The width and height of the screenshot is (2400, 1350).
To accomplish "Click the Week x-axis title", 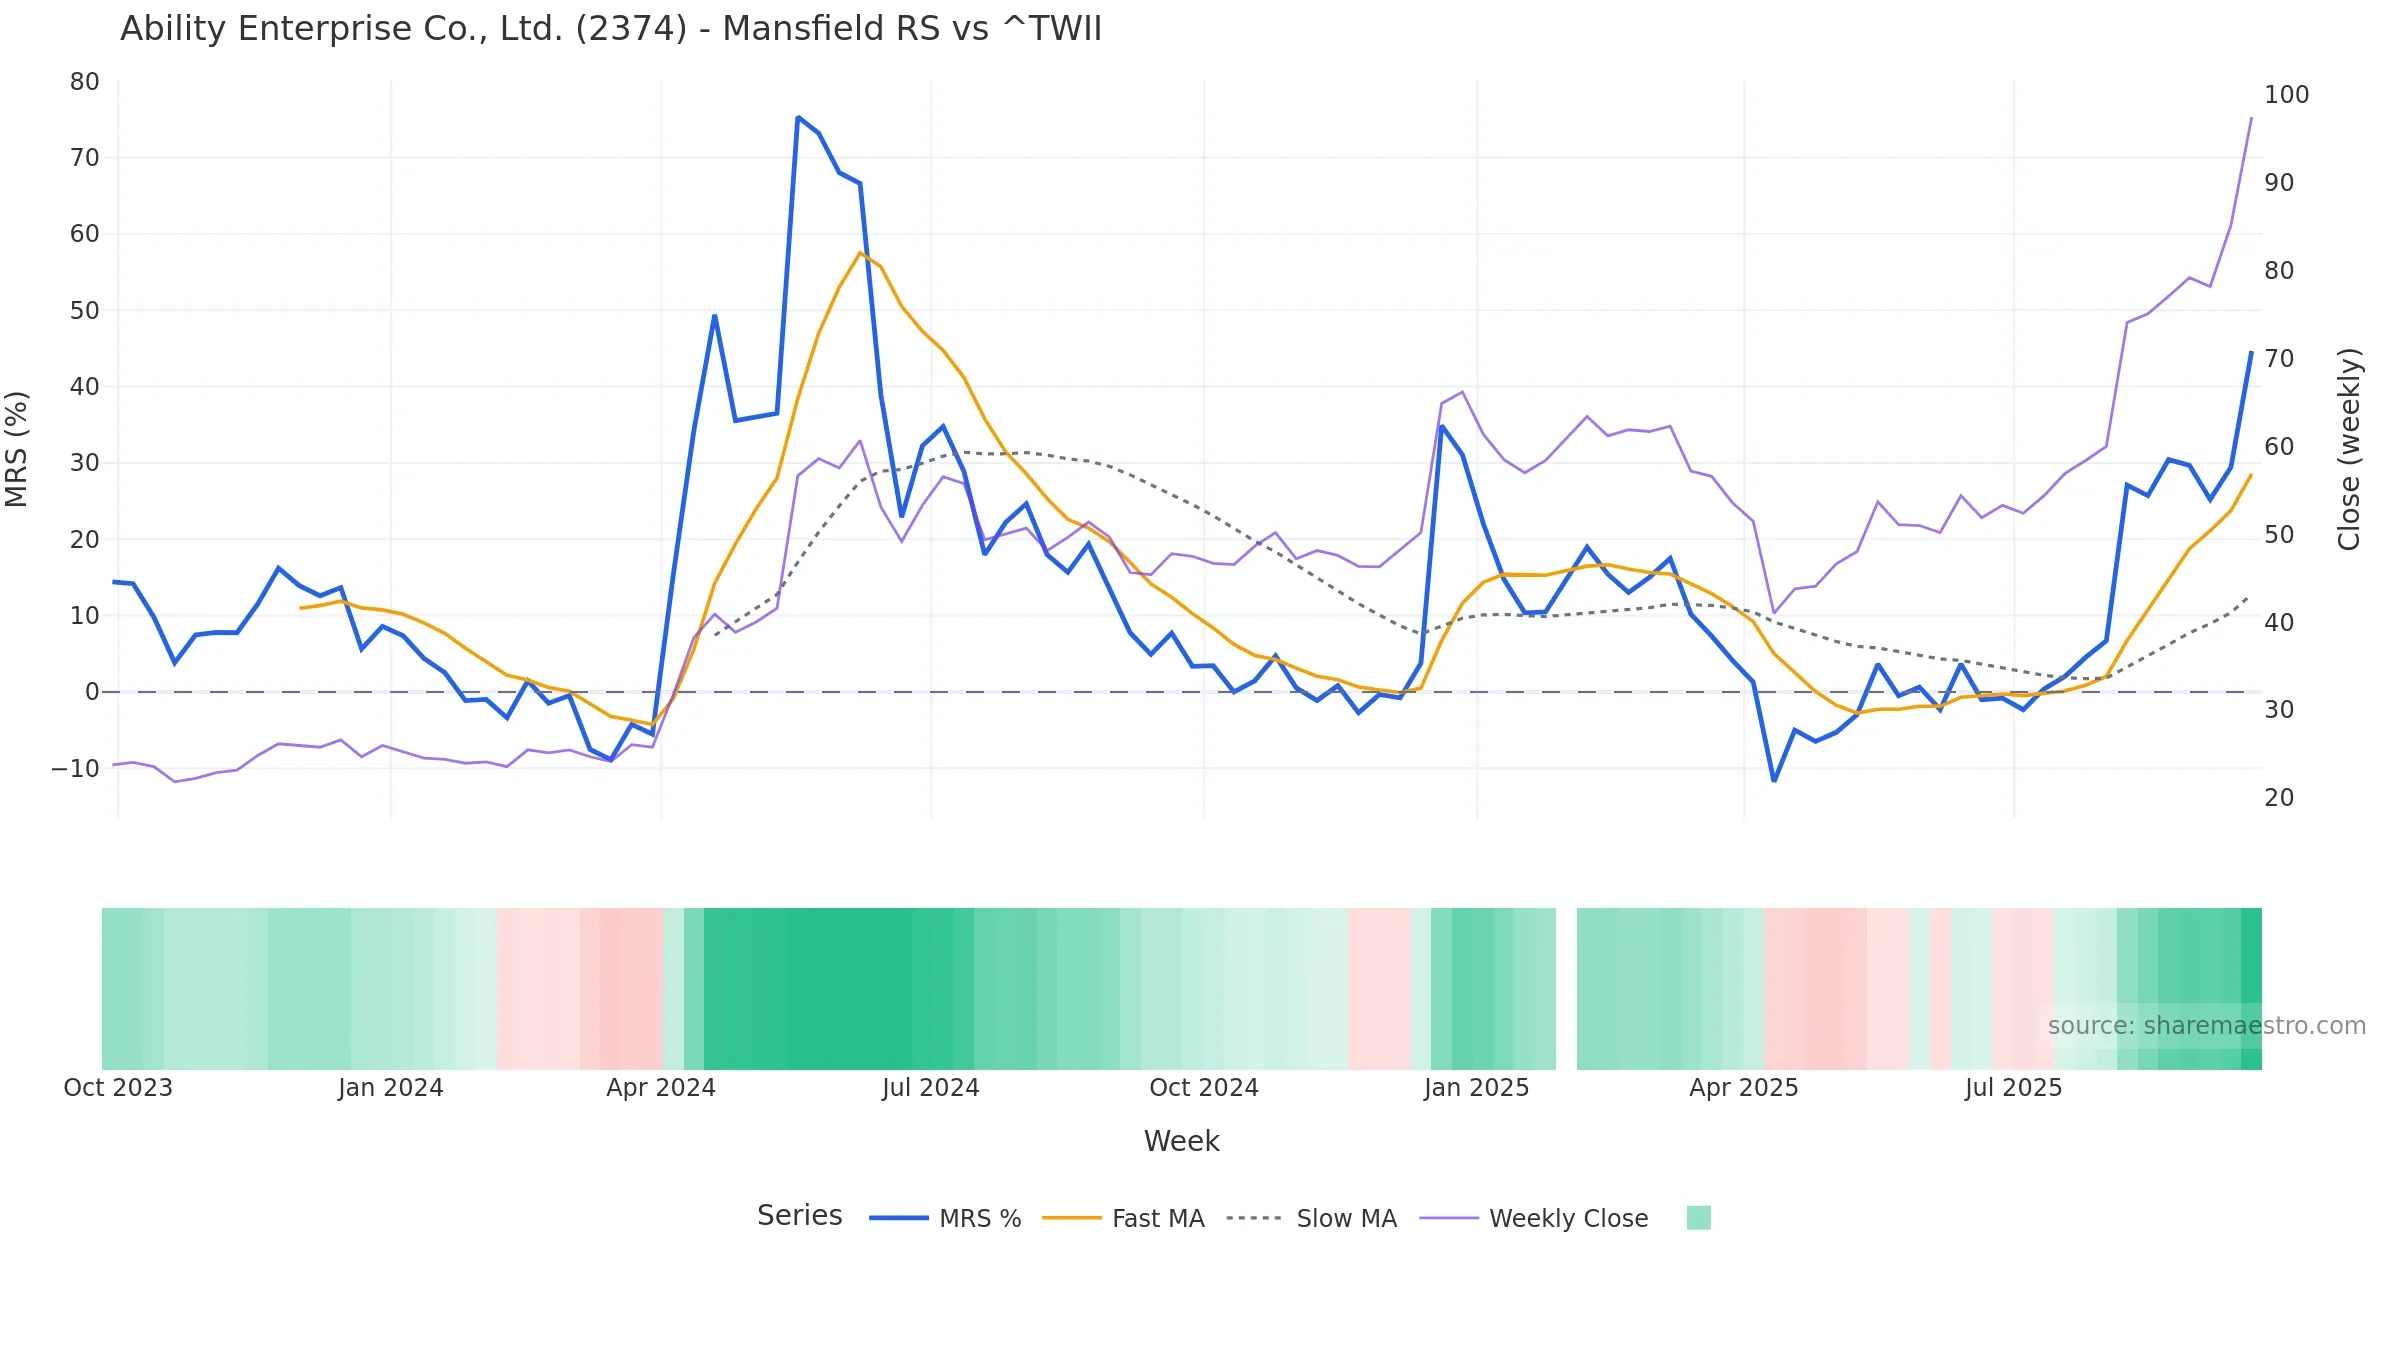I will point(1181,1141).
